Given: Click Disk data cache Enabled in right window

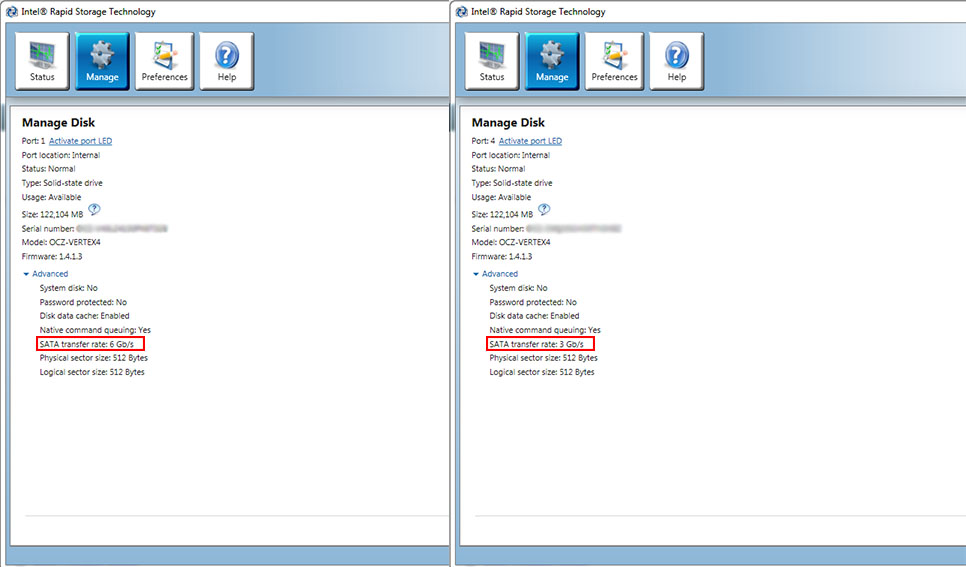Looking at the screenshot, I should 534,316.
